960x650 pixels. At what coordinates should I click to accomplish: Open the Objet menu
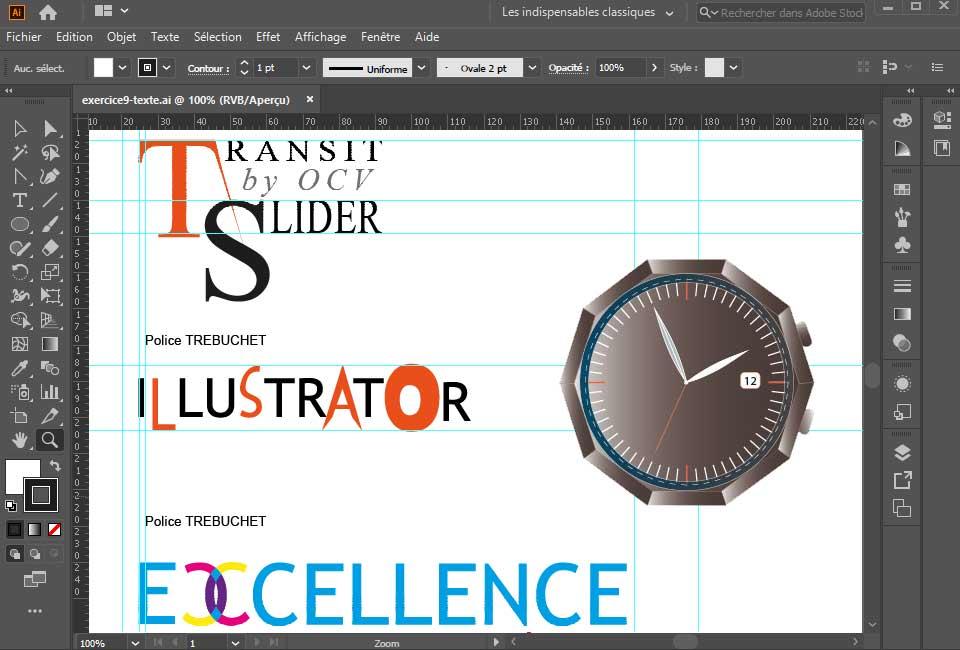[121, 37]
